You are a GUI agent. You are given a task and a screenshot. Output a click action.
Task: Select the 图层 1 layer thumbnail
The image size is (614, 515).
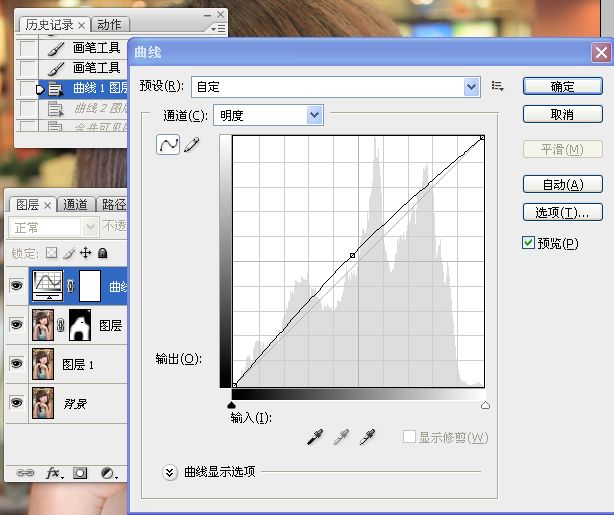pos(43,364)
